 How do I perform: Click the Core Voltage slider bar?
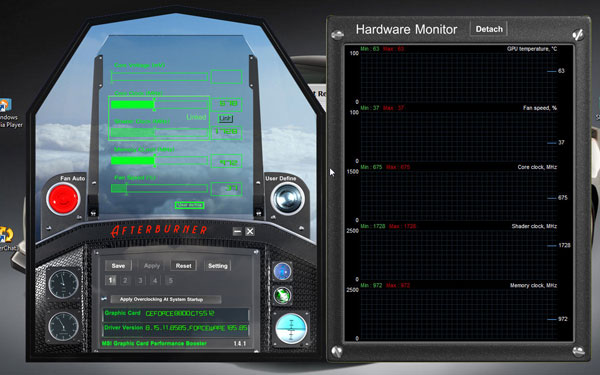159,77
